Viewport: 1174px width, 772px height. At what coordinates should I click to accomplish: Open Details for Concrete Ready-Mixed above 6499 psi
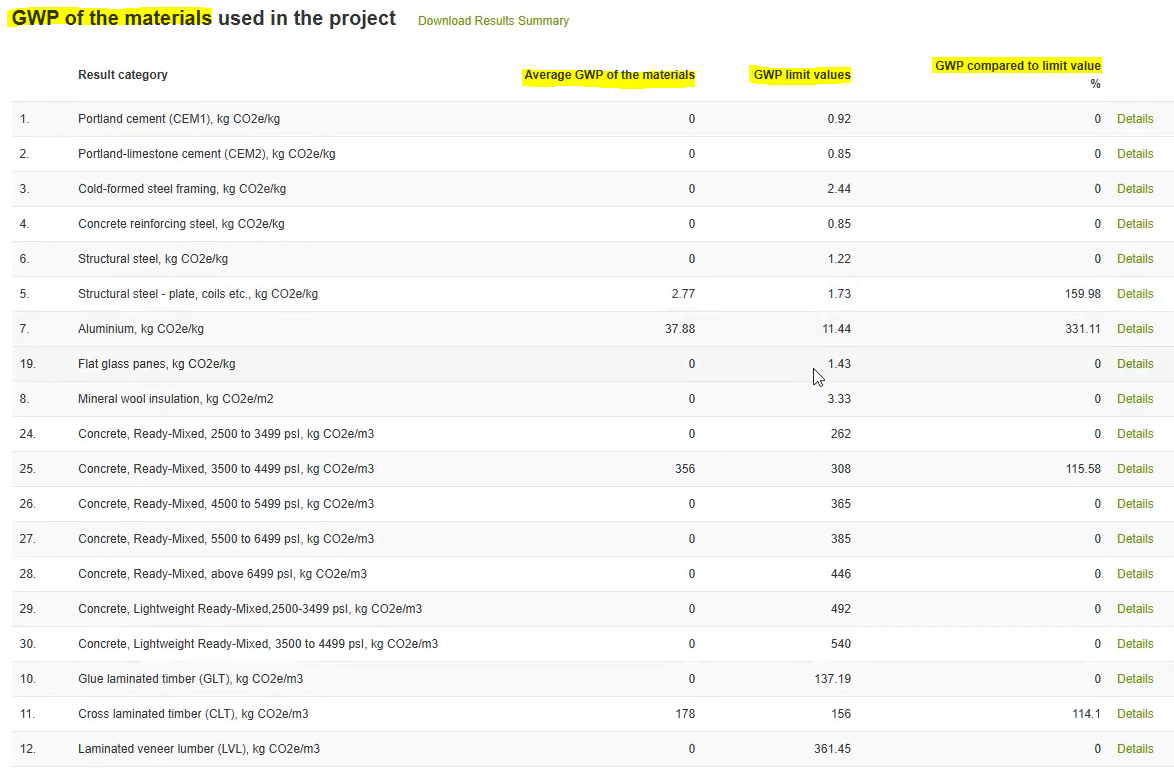coord(1135,573)
